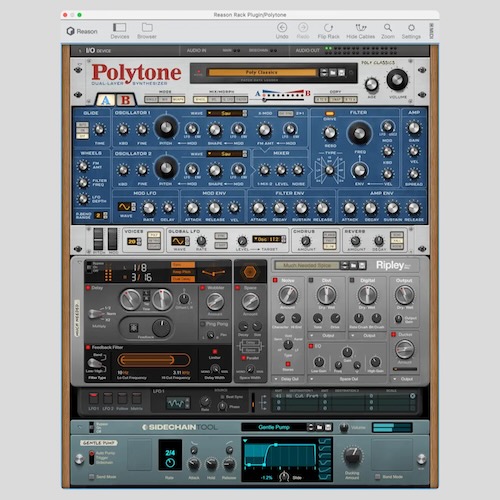
Task: Click the Ripley Dual Delay button
Action: tap(183, 279)
